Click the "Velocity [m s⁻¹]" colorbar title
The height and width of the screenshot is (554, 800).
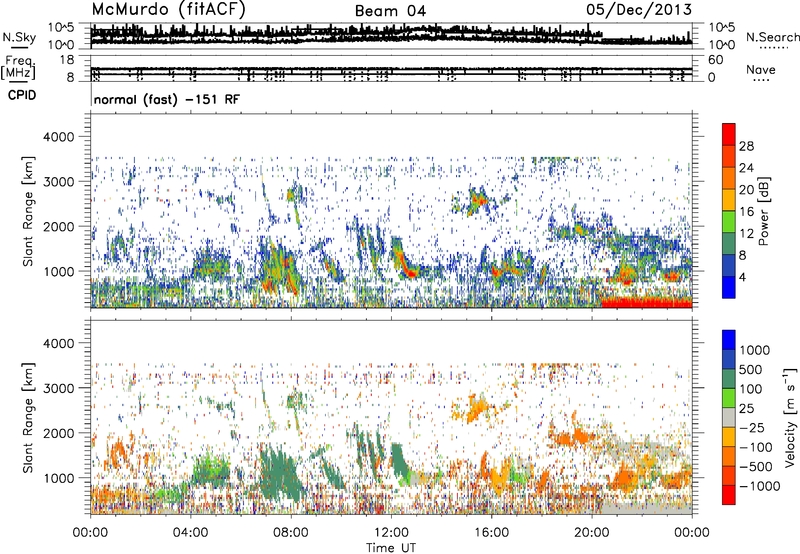(790, 418)
